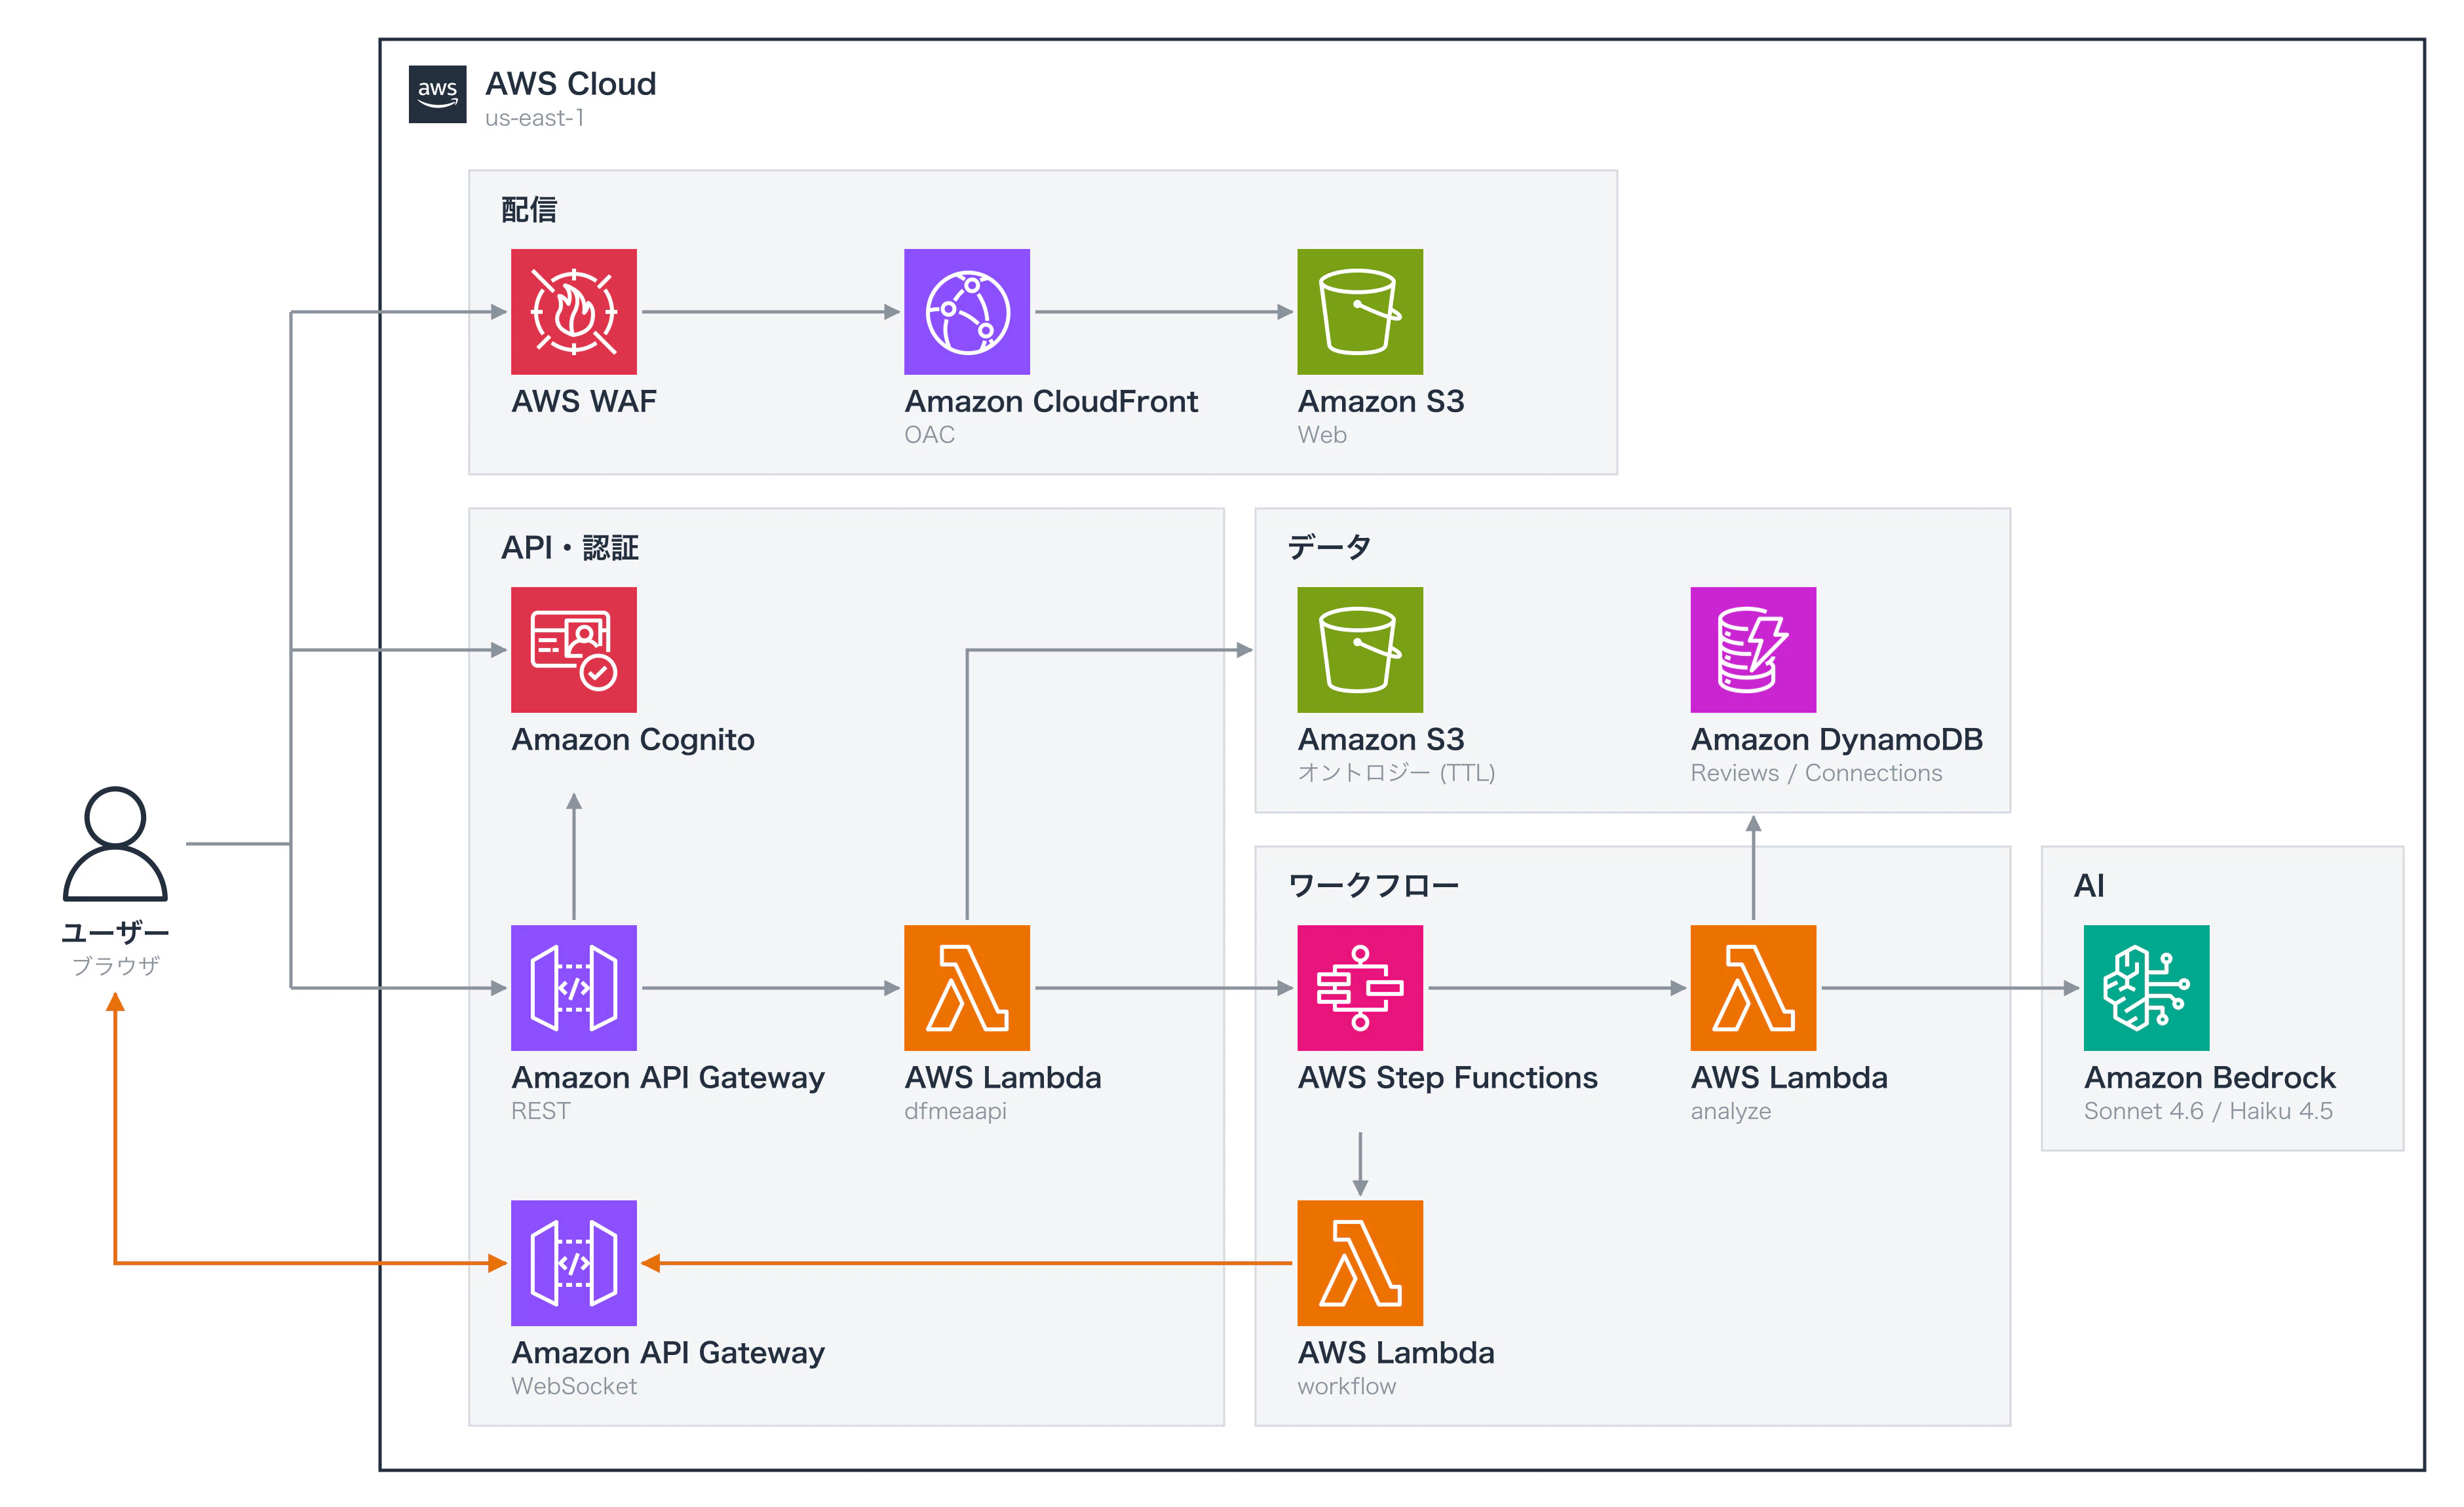This screenshot has height=1507, width=2464.
Task: Click the "データ" group heading
Action: tap(1329, 548)
